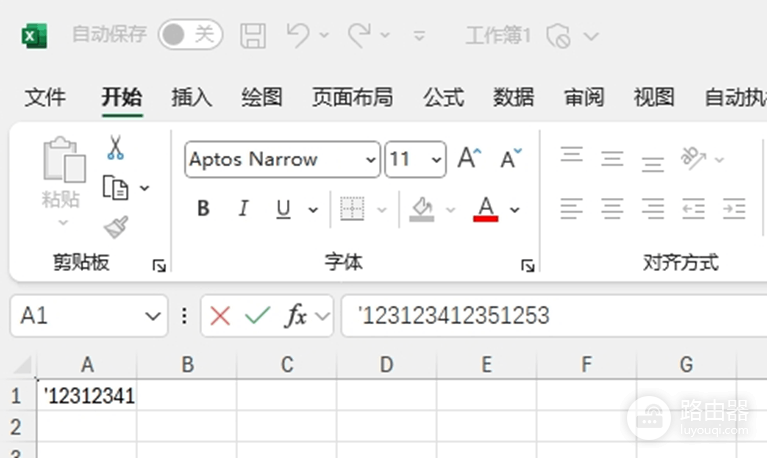Image resolution: width=767 pixels, height=458 pixels.
Task: Open the Redo history dropdown arrow
Action: point(385,35)
